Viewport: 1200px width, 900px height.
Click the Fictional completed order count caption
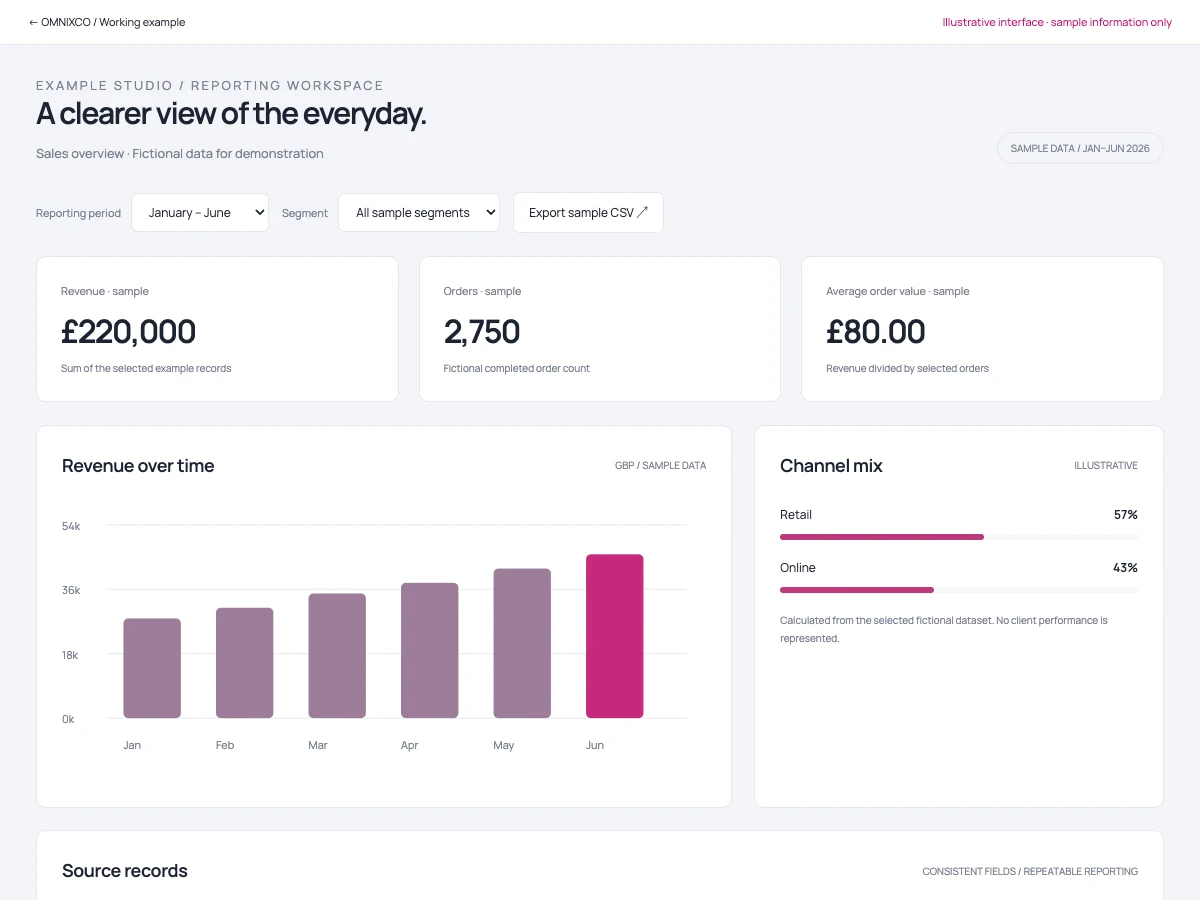point(517,369)
